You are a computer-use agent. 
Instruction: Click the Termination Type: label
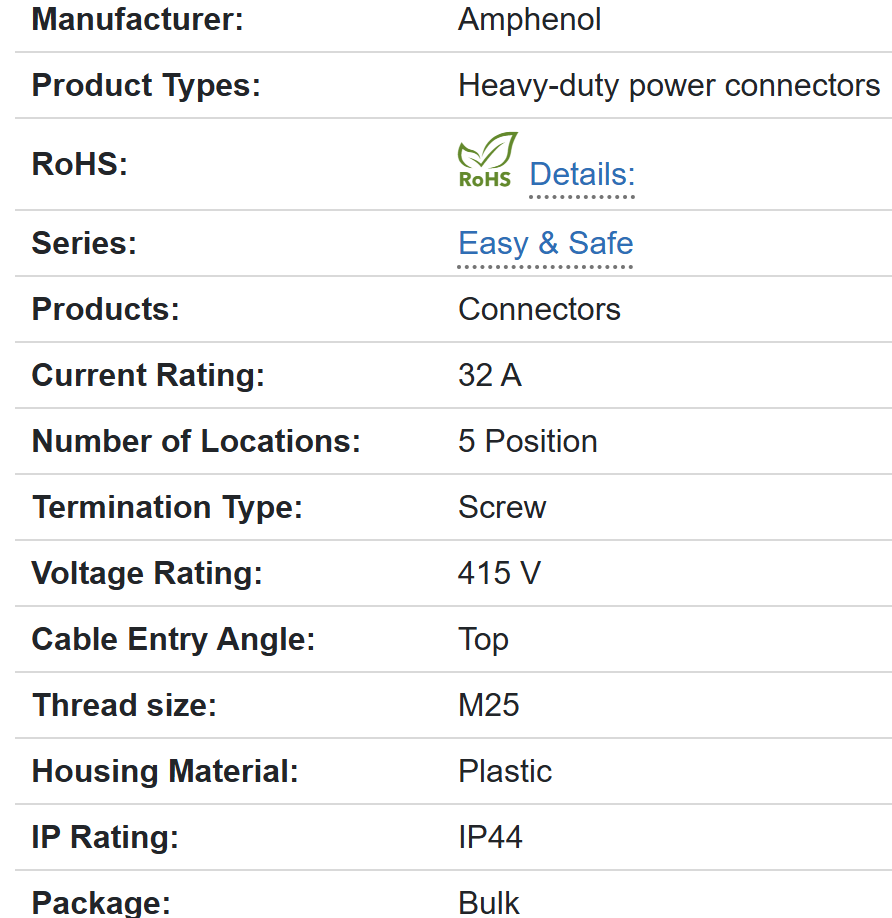tap(167, 507)
